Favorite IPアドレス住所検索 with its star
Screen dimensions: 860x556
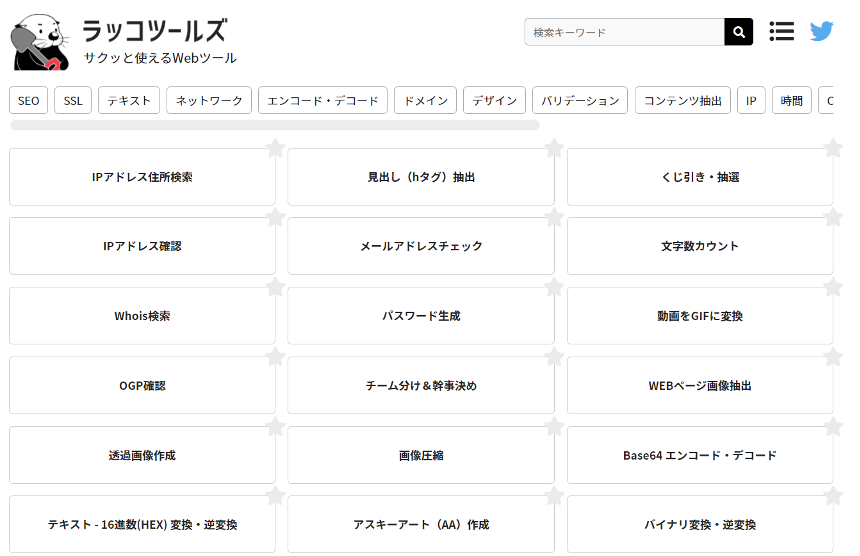click(x=275, y=149)
